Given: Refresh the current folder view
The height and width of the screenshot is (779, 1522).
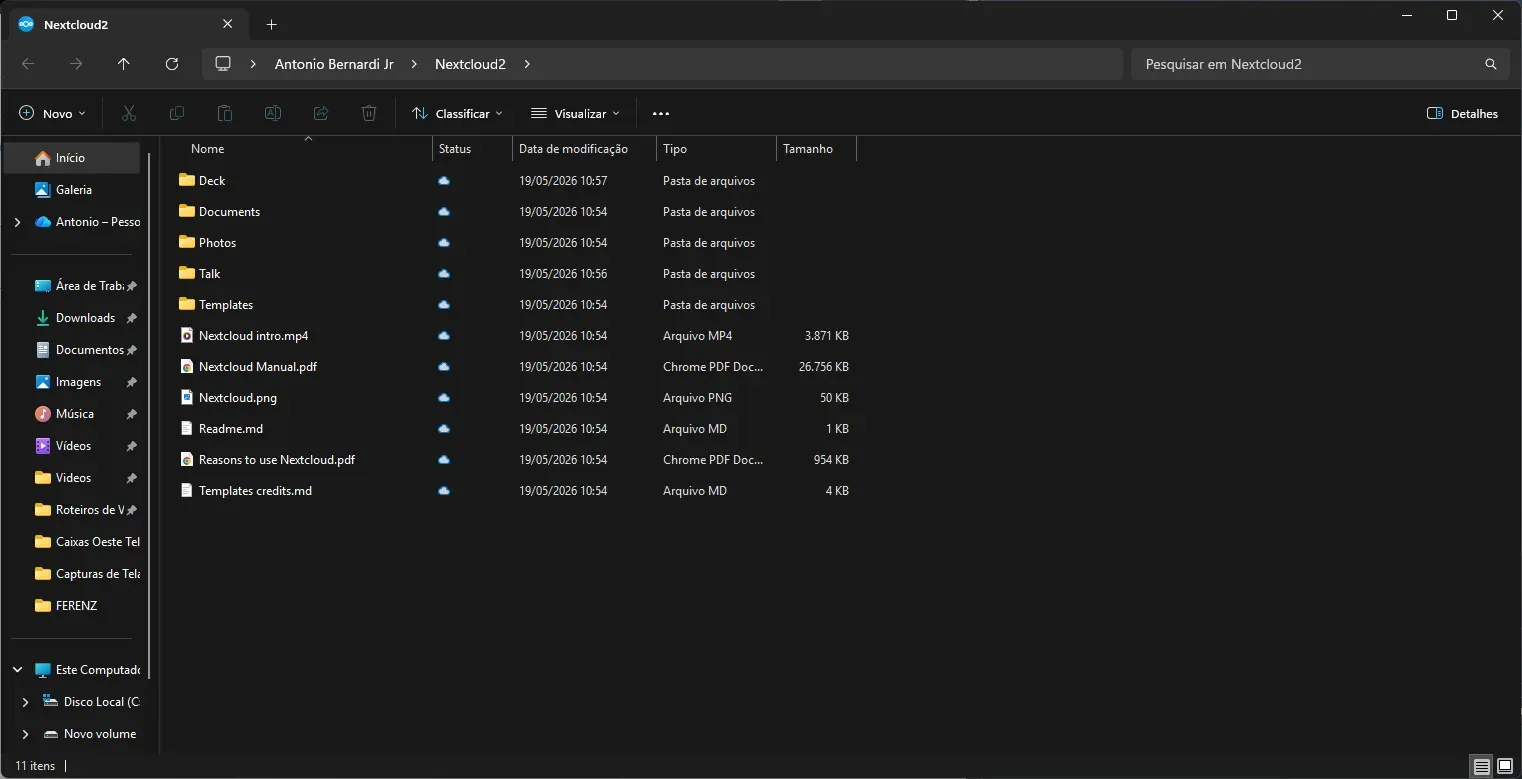Looking at the screenshot, I should pos(172,64).
